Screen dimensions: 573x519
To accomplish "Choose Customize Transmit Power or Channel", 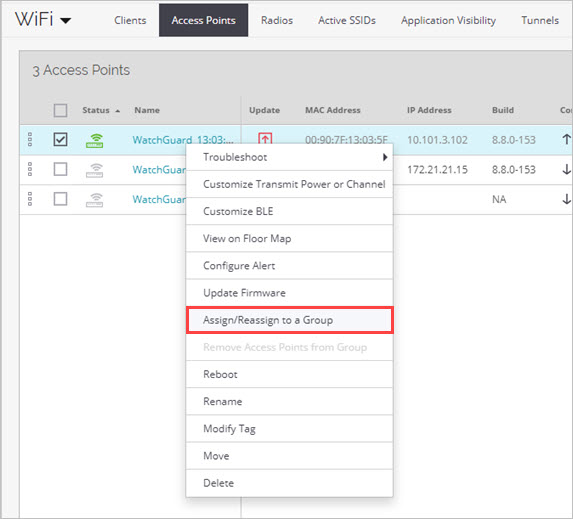I will pos(289,184).
